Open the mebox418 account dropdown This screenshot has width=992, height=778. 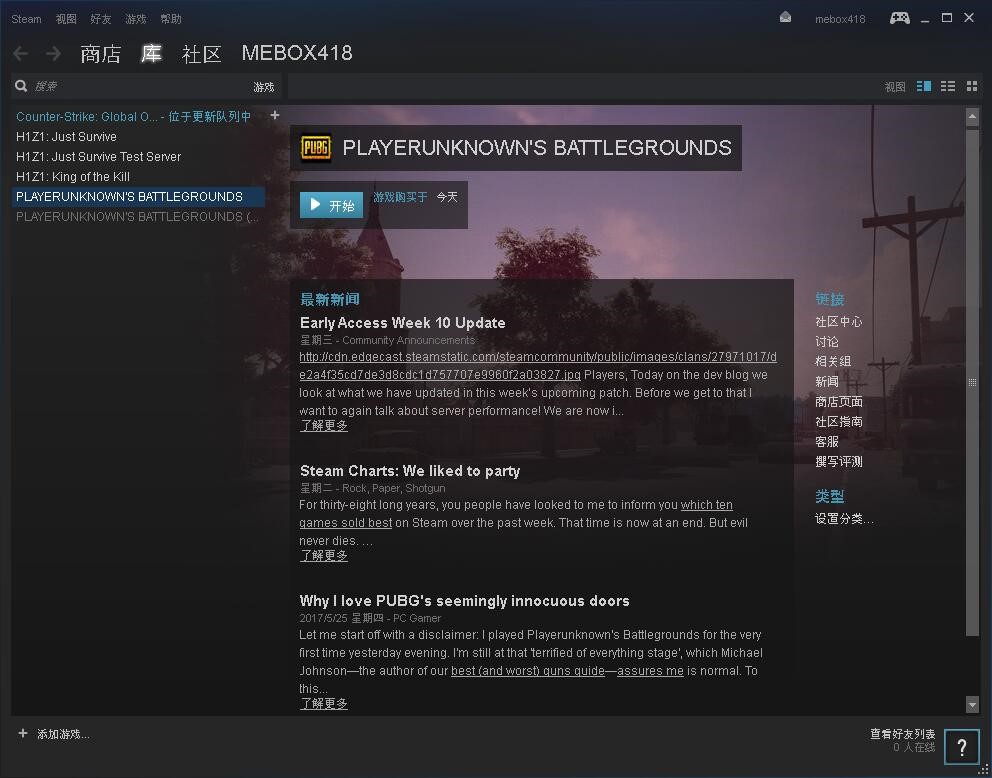[x=840, y=19]
